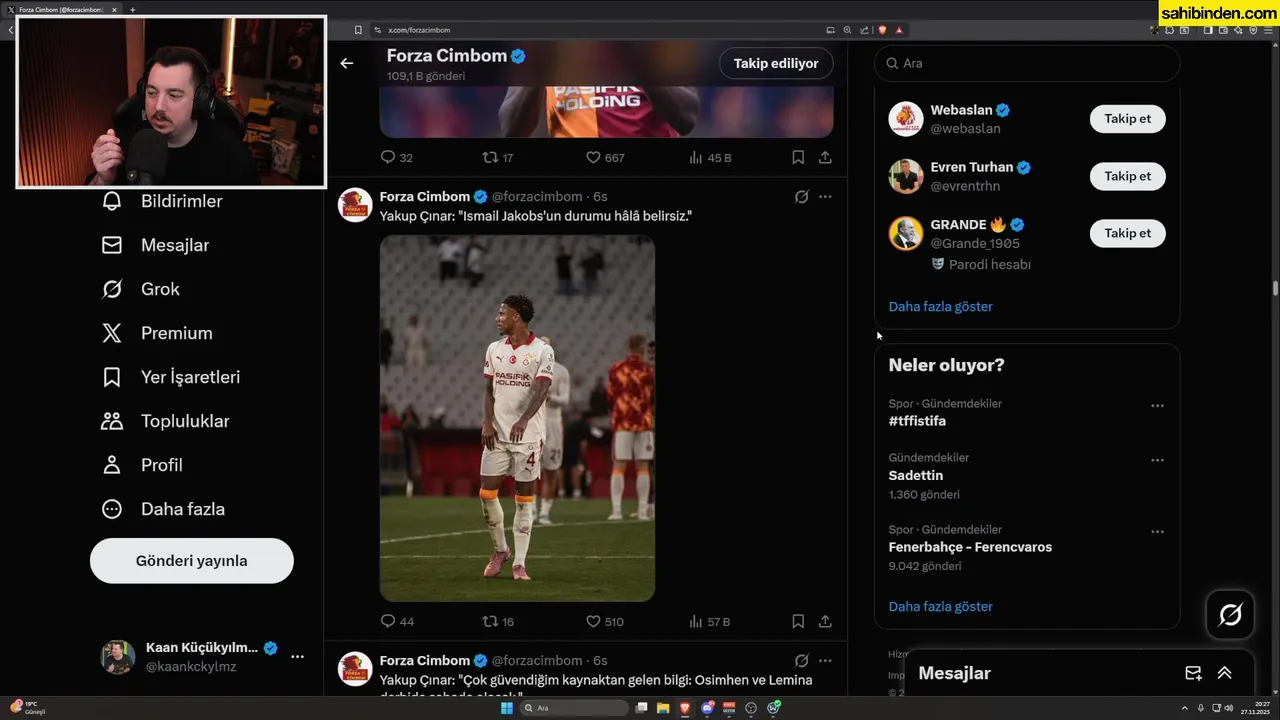The image size is (1280, 720).
Task: Open Mesajlar envelope in sidebar
Action: 112,245
